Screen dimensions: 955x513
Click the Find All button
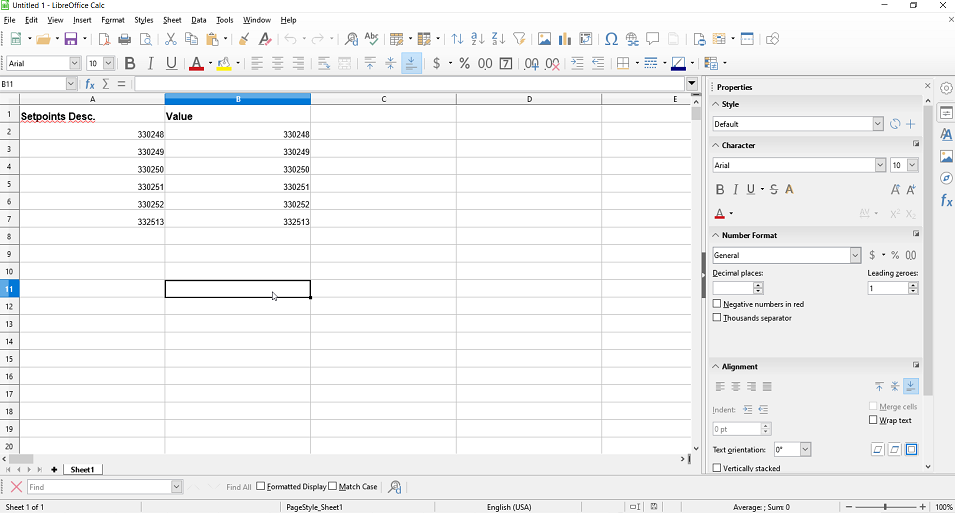[238, 487]
